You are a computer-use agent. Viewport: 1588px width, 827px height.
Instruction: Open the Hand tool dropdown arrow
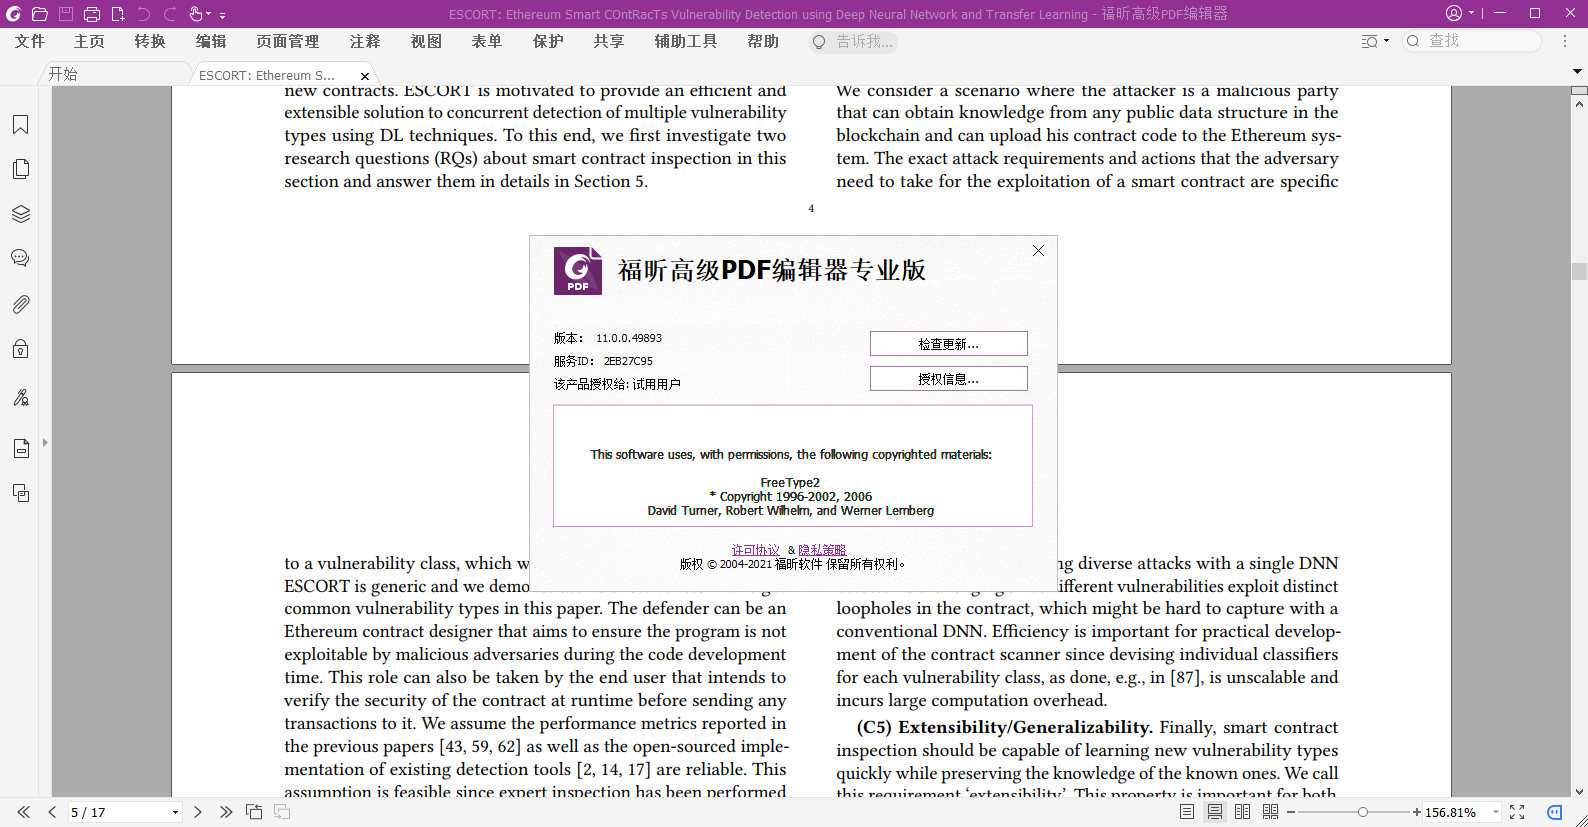[208, 14]
